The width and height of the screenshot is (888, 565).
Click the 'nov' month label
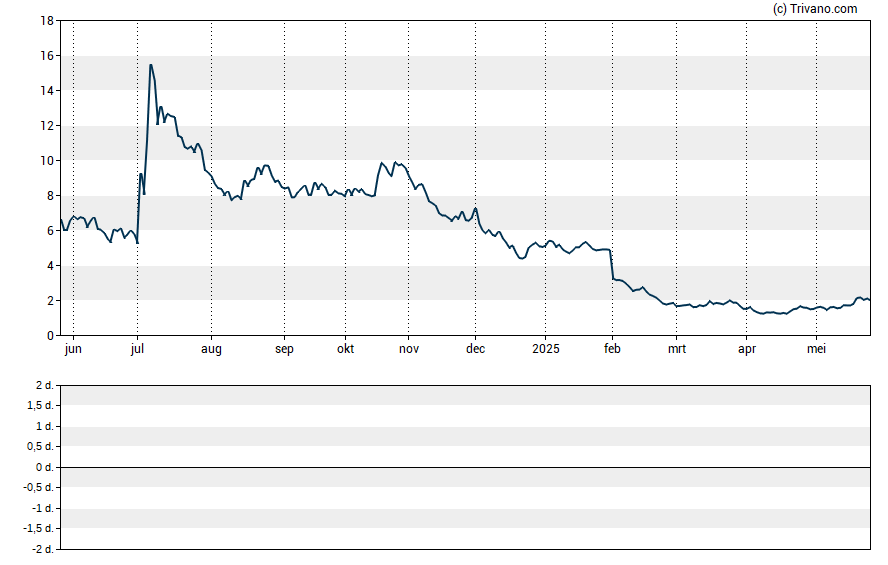pyautogui.click(x=409, y=349)
